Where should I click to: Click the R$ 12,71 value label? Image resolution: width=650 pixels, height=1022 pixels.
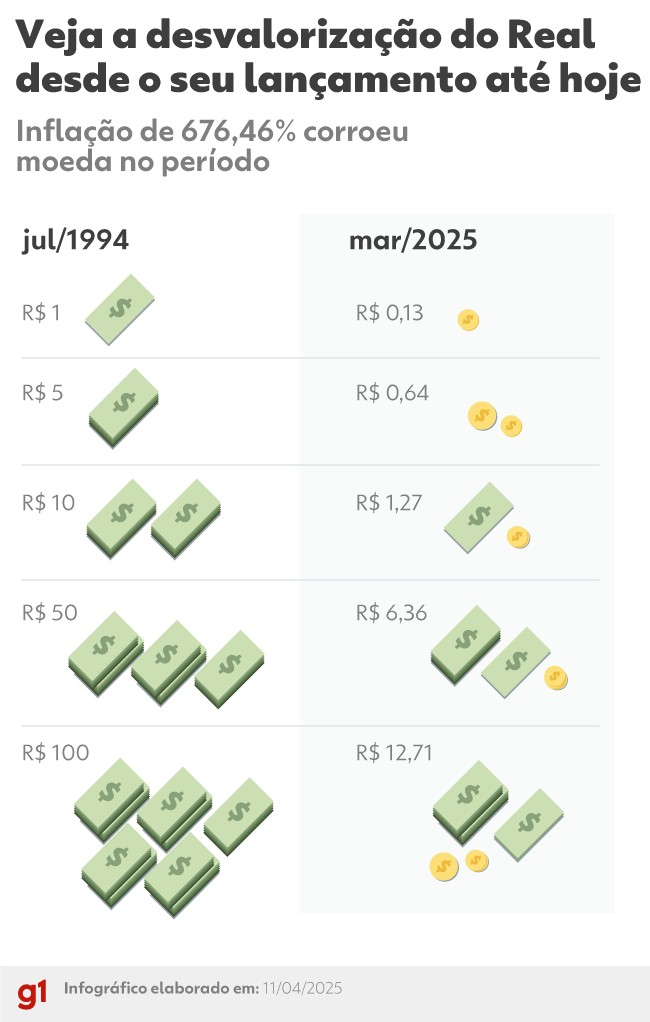point(394,753)
